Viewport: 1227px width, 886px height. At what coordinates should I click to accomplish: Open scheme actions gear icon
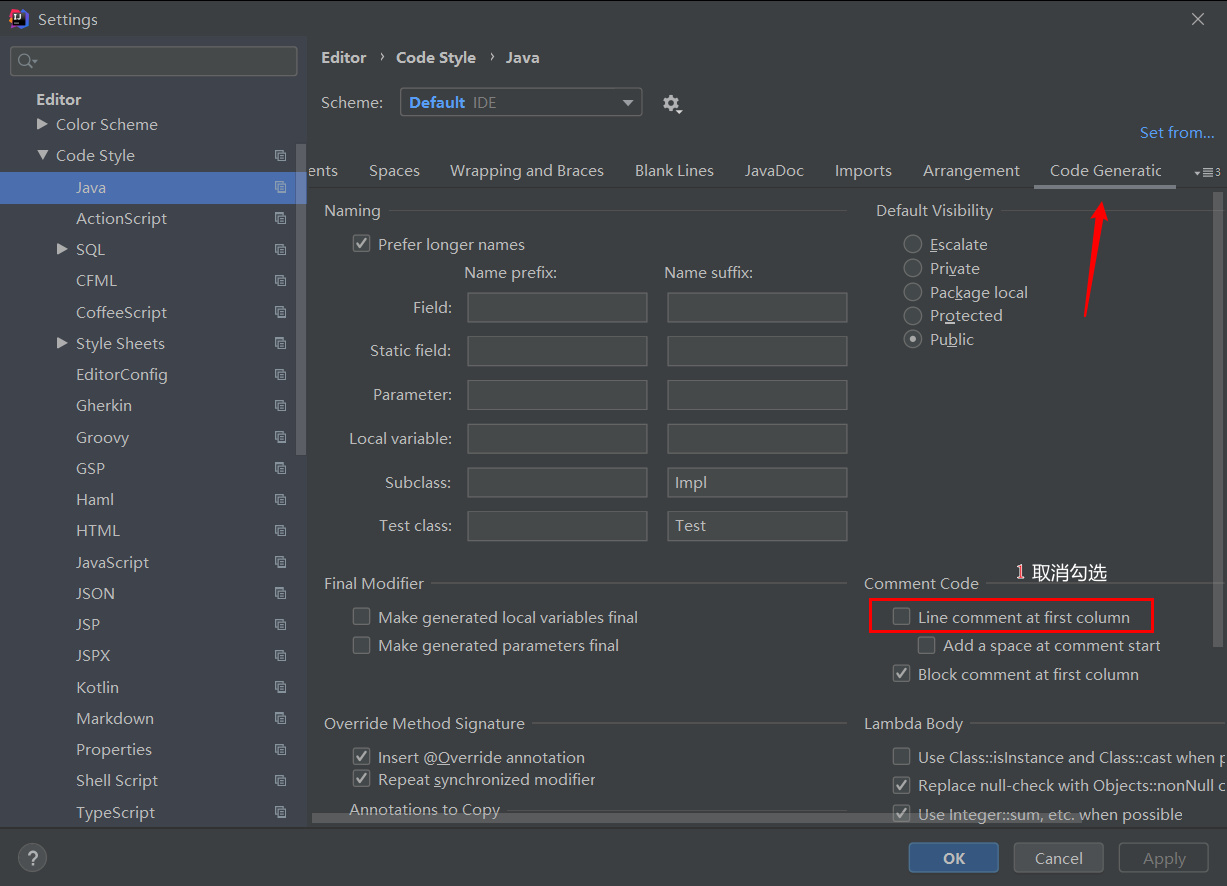pos(672,104)
